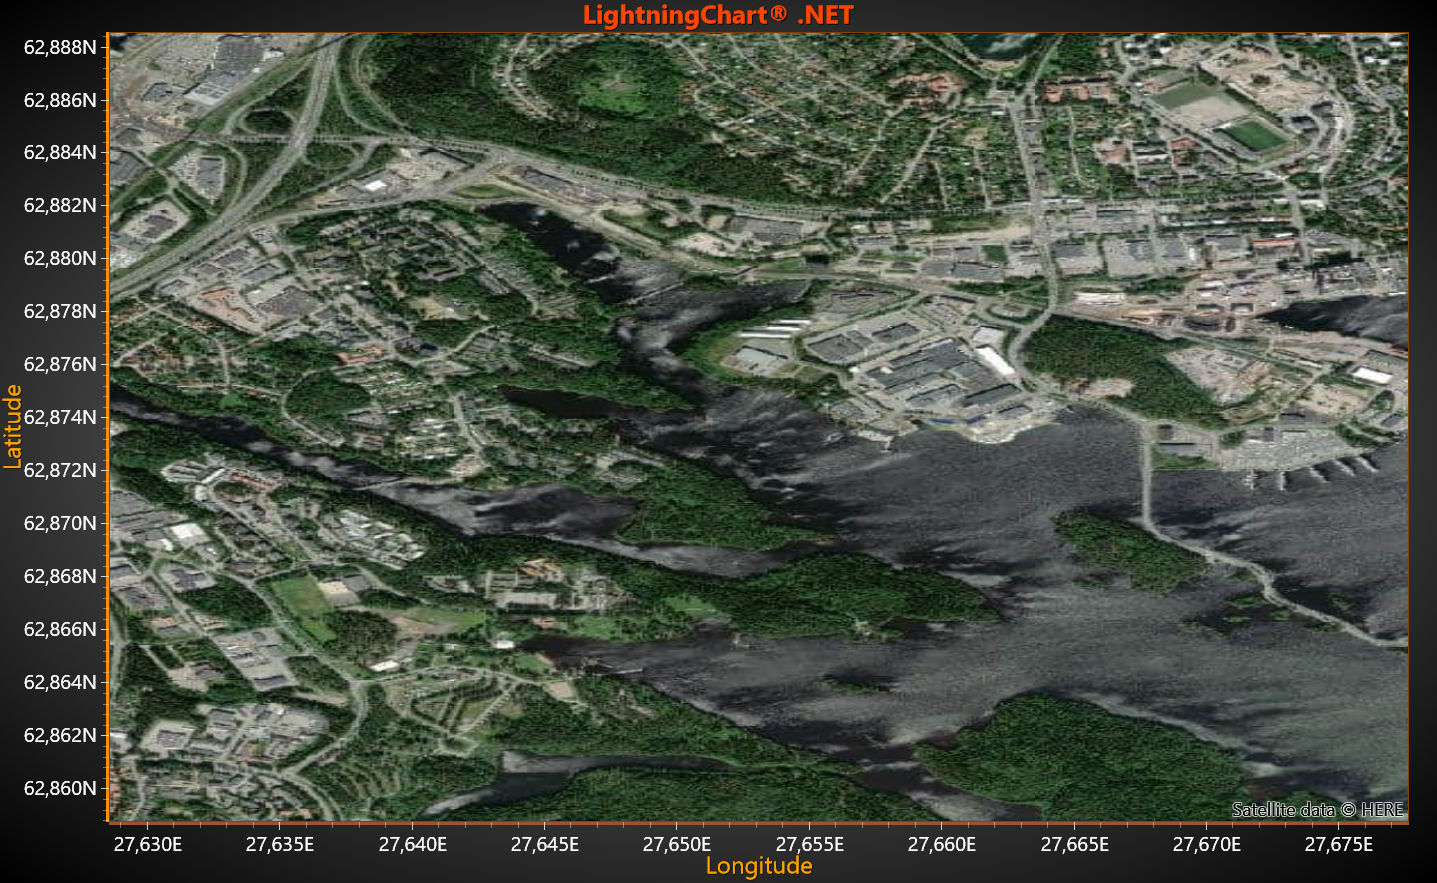1437x883 pixels.
Task: Click the 62,866N latitude label
Action: [60, 629]
